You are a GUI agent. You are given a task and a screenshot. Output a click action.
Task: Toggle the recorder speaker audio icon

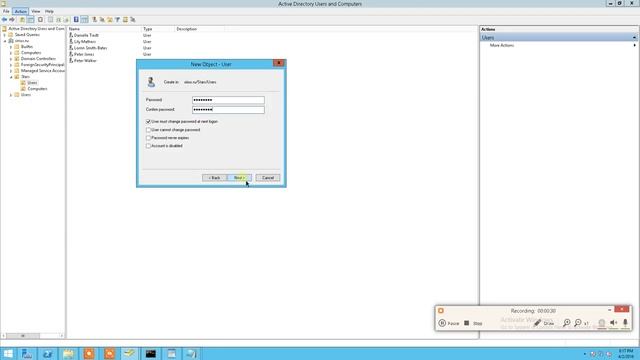(613, 323)
